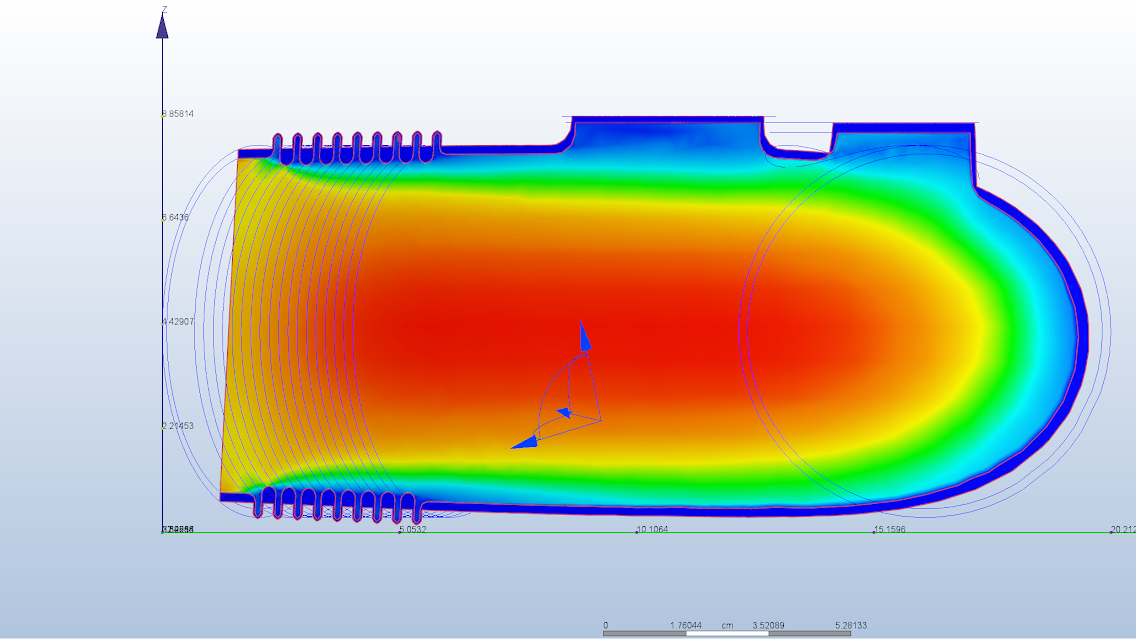The width and height of the screenshot is (1136, 639).
Task: Click the smaller right port on top wall
Action: pyautogui.click(x=902, y=137)
